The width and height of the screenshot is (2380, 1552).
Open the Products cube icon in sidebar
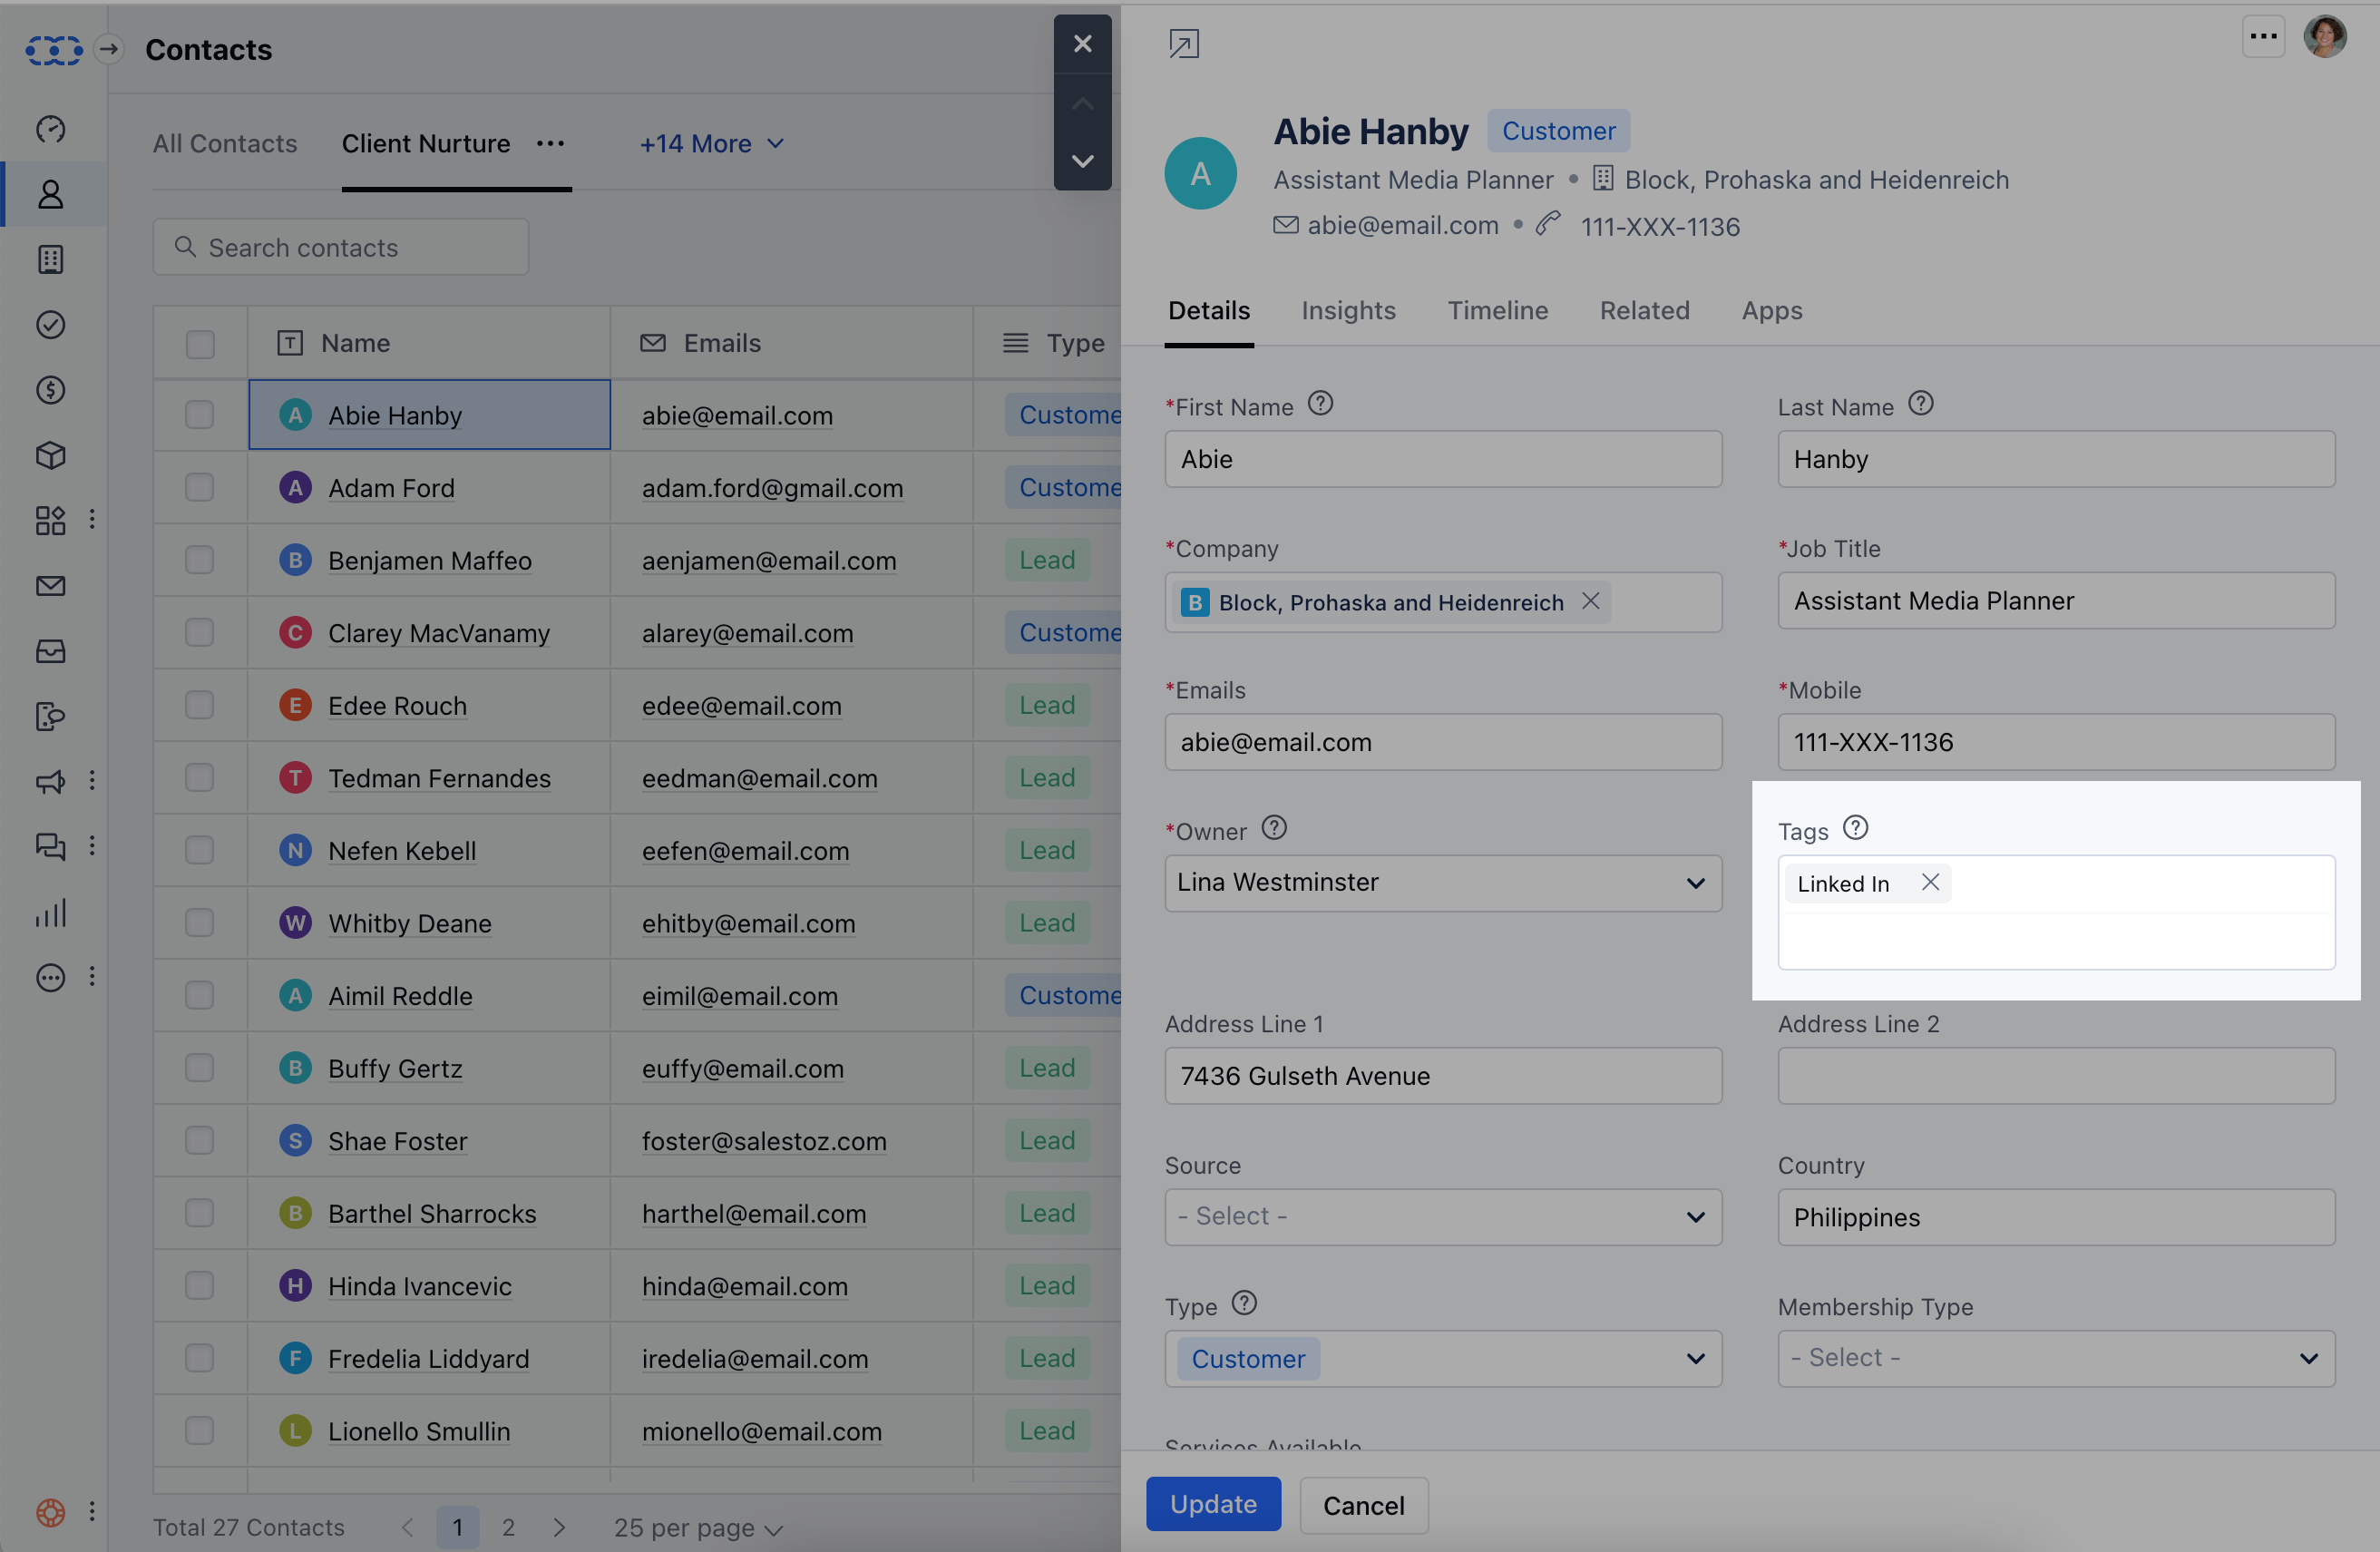[x=50, y=455]
